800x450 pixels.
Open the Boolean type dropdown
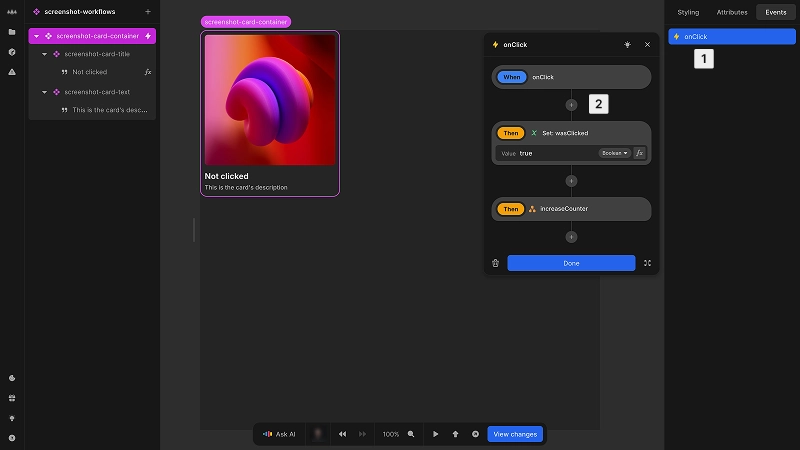[615, 153]
